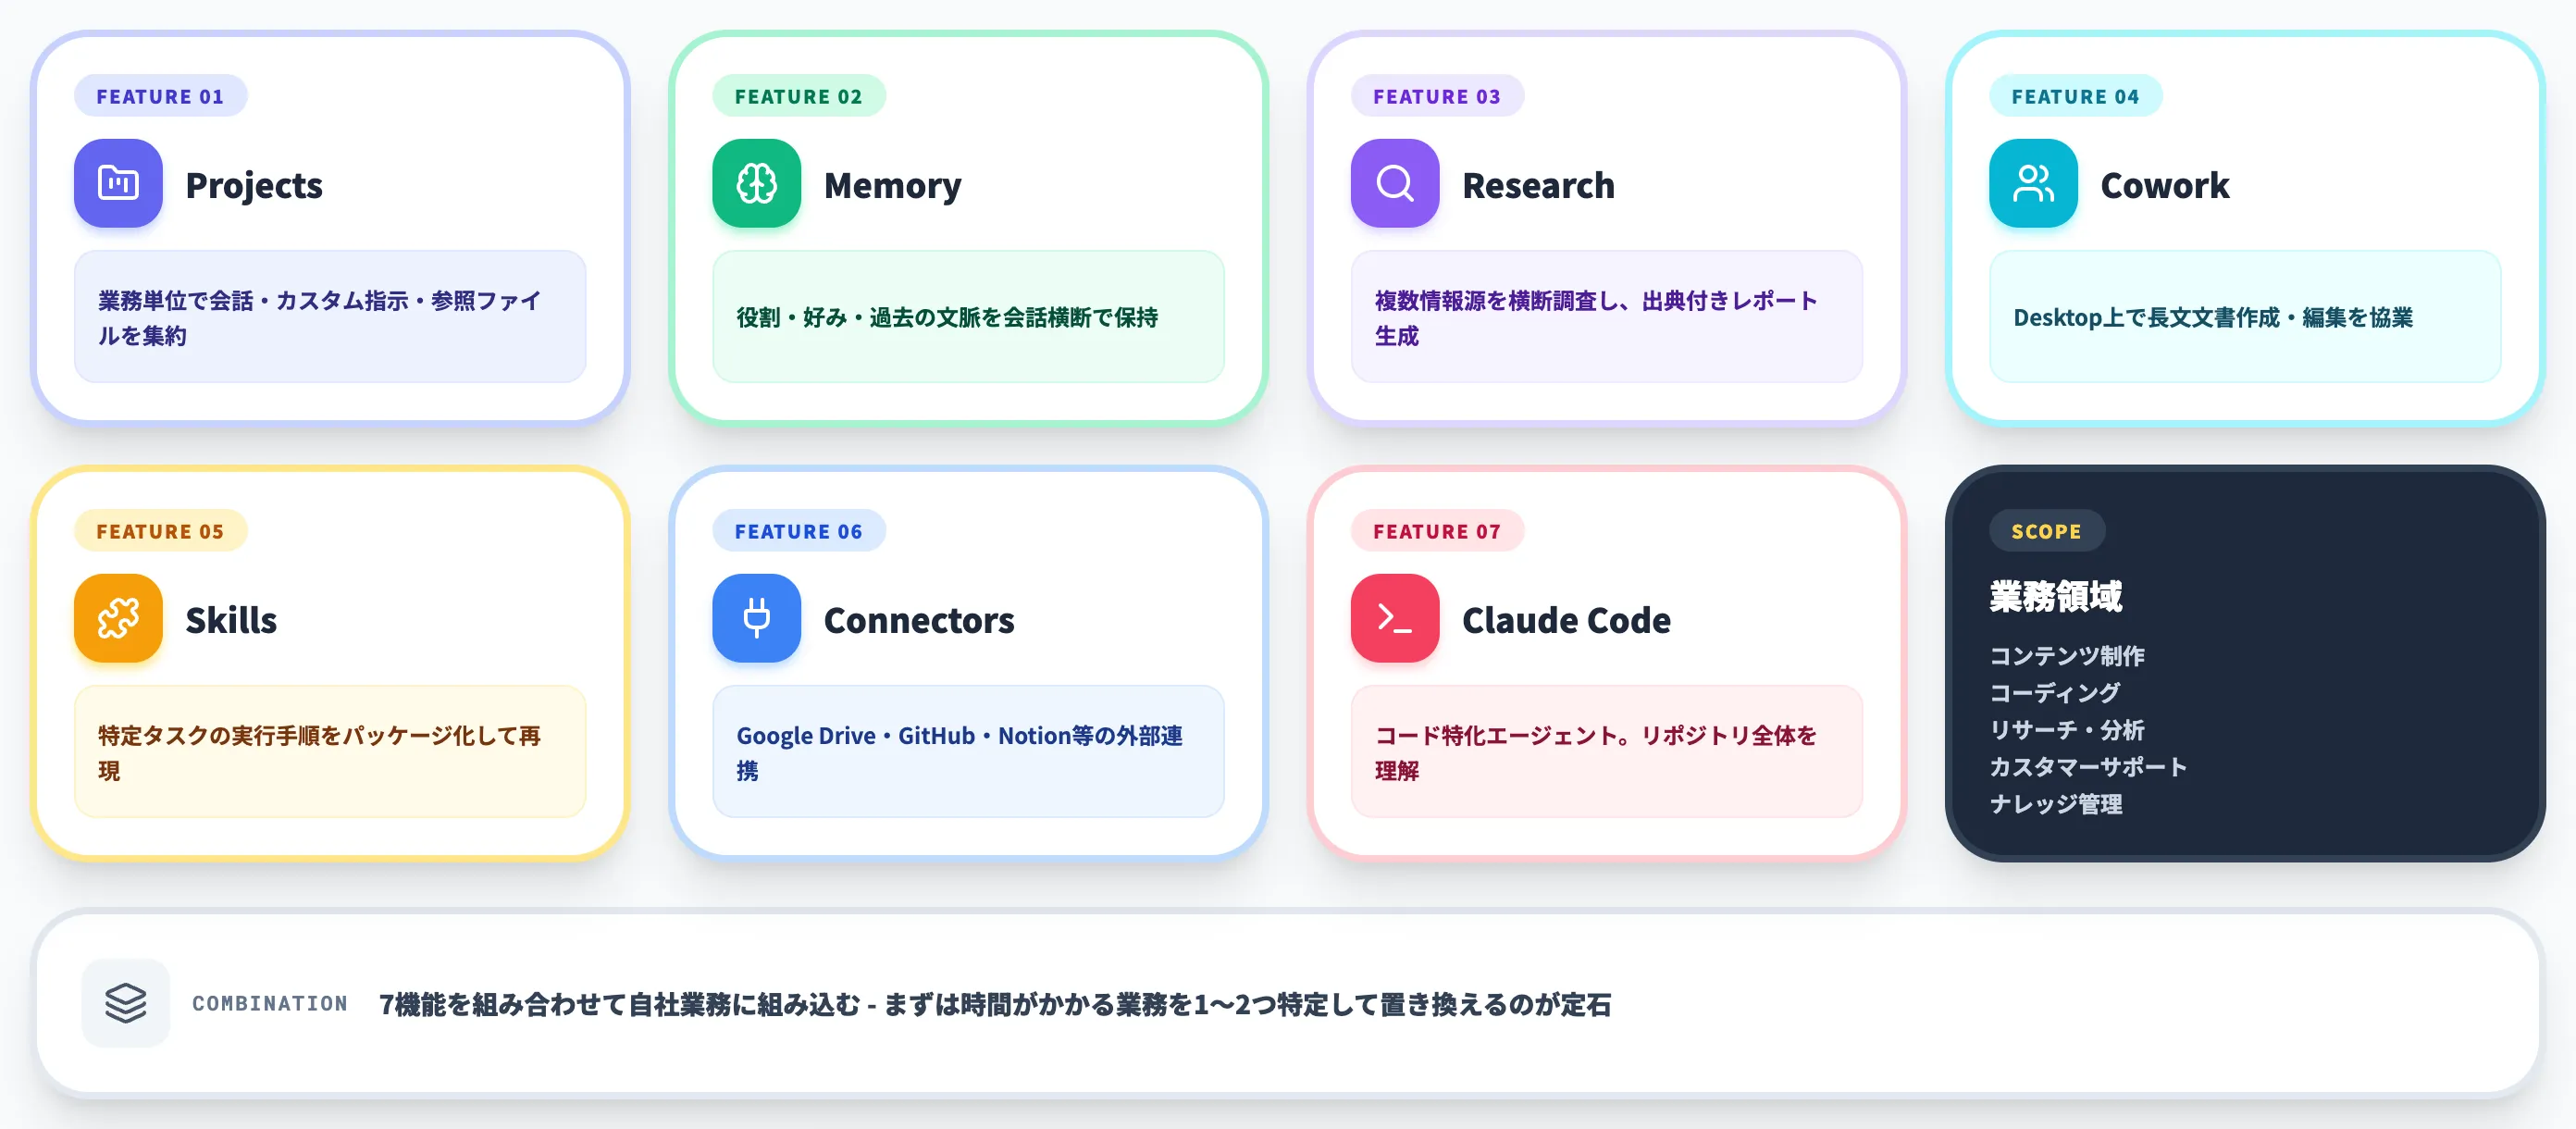This screenshot has height=1129, width=2576.
Task: Click the description starting Google Drive・GitHub
Action: pyautogui.click(x=968, y=752)
